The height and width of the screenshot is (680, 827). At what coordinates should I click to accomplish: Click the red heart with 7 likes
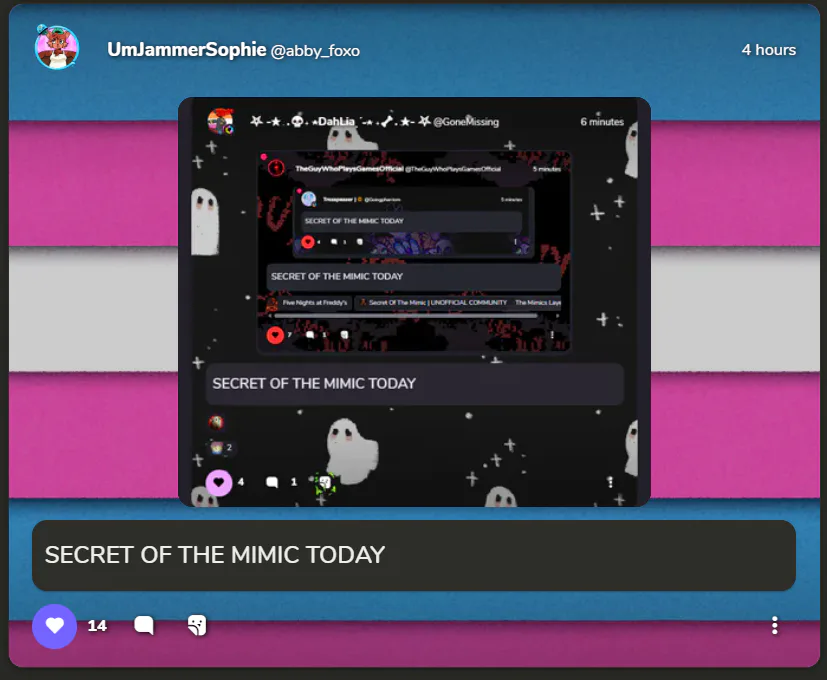(275, 335)
